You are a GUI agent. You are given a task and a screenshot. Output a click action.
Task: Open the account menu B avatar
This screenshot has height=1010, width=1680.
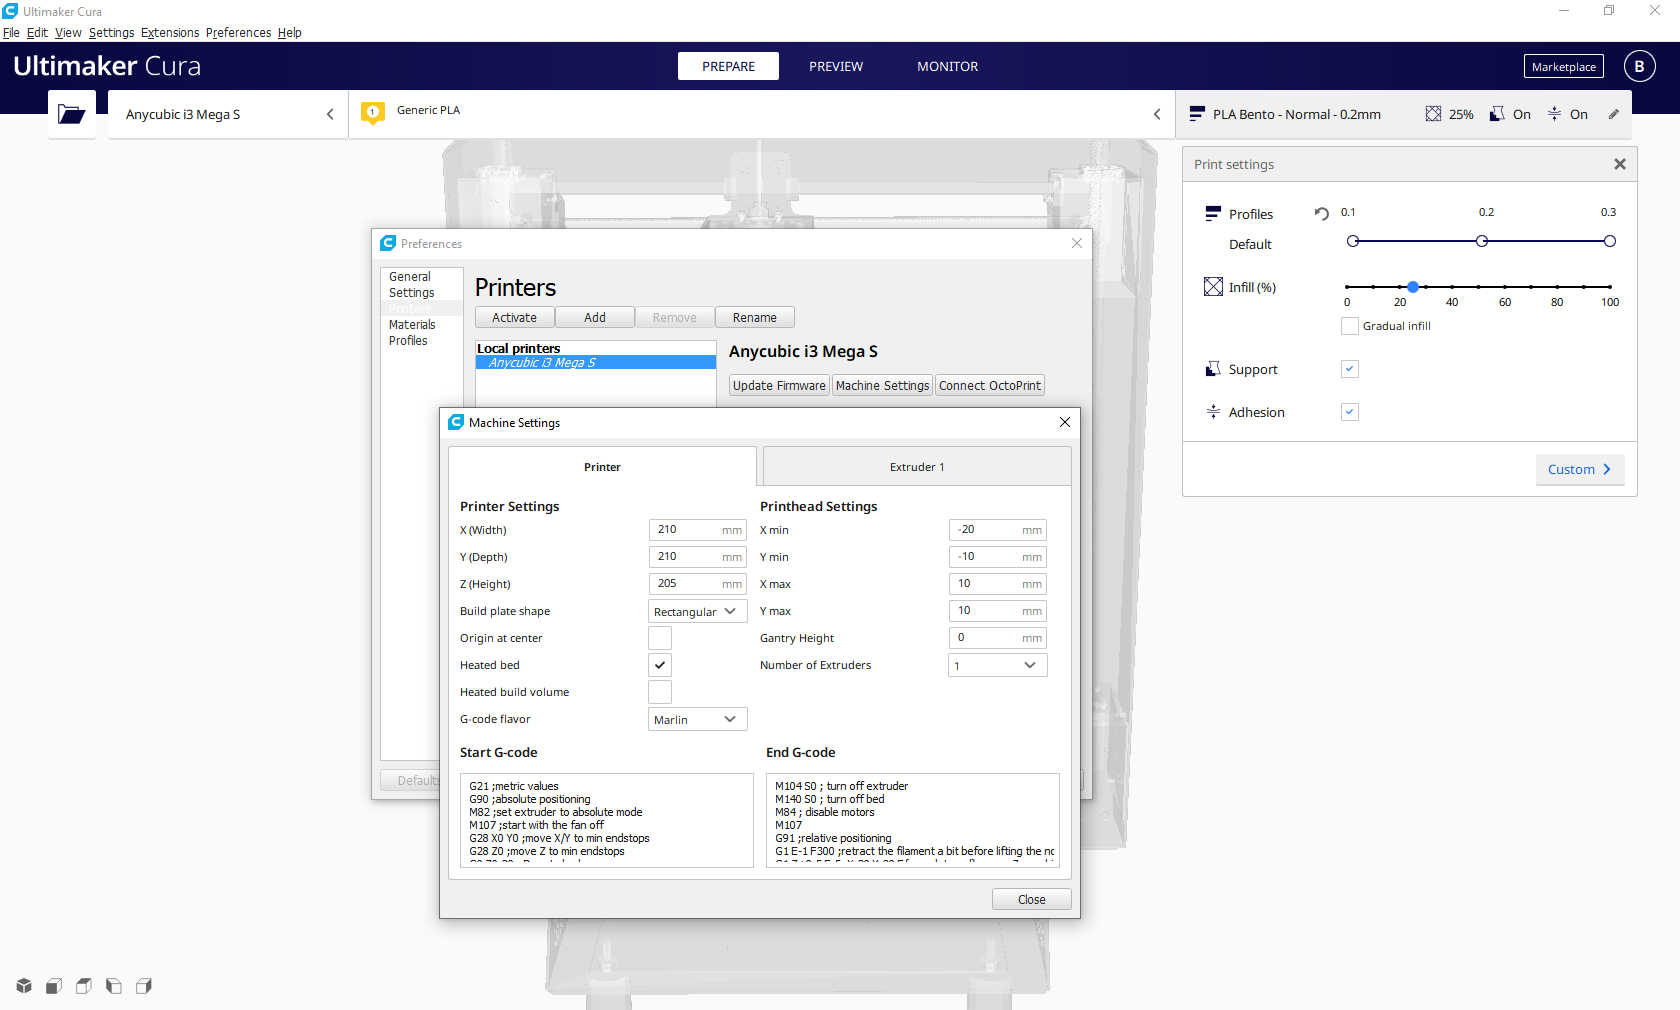coord(1639,66)
